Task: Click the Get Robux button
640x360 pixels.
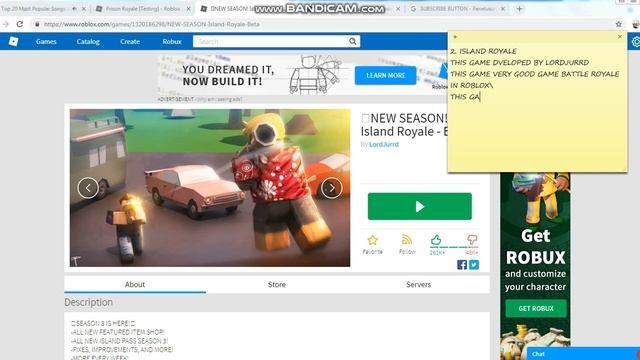Action: (x=536, y=309)
